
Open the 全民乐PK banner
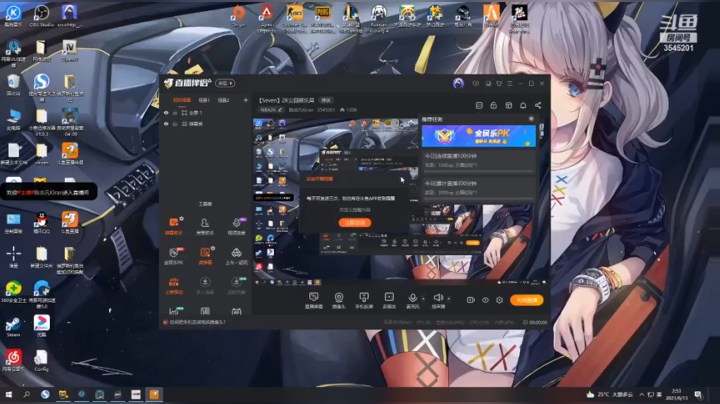point(478,136)
